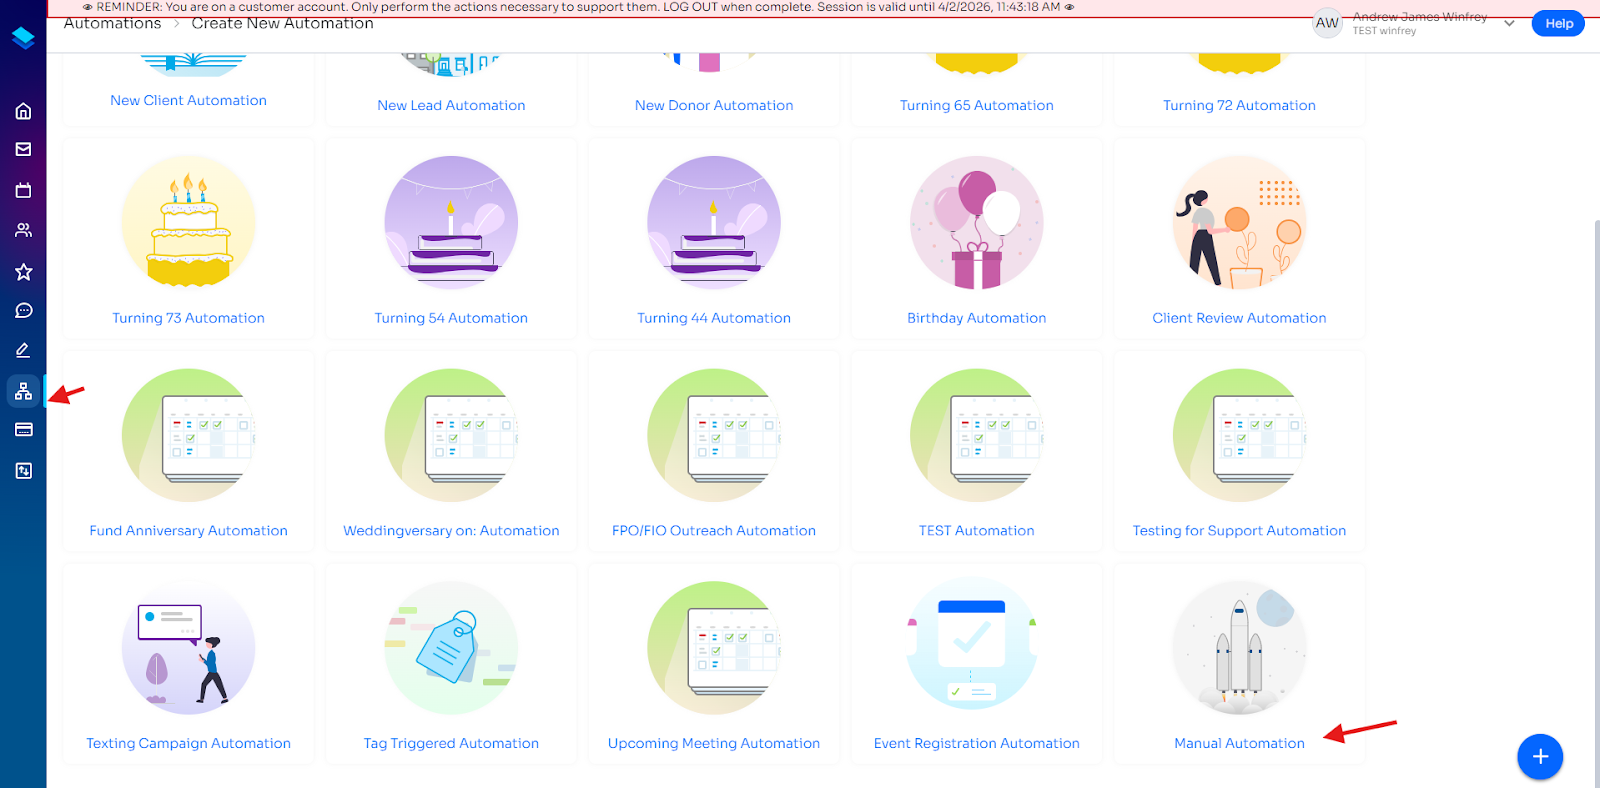Click the TEST Automation calendar thumbnail

click(x=977, y=435)
